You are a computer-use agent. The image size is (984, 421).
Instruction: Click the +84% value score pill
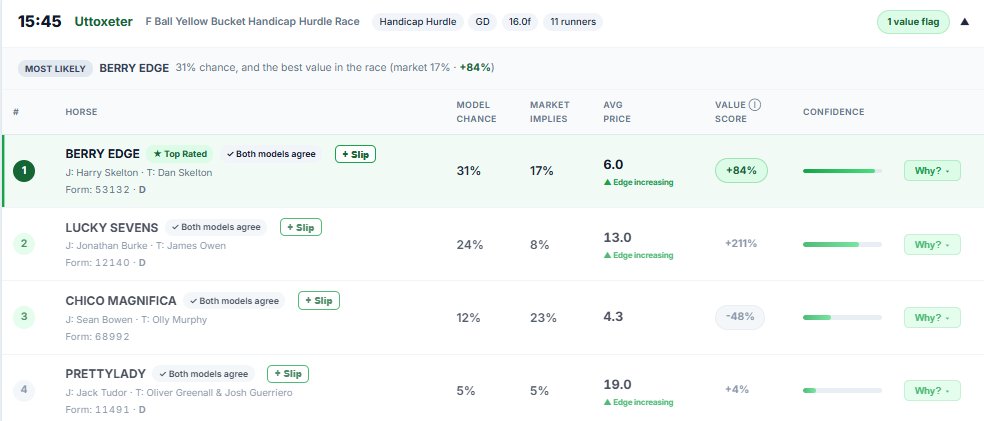(741, 171)
